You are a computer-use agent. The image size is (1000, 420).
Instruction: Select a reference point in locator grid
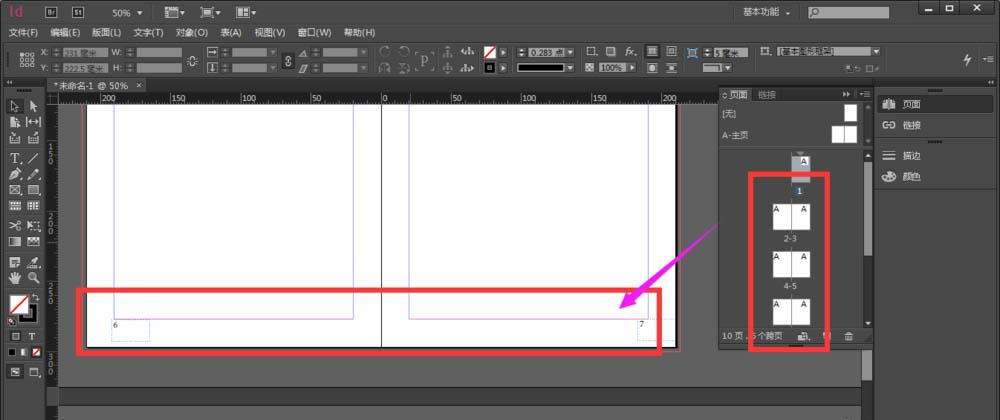pos(27,59)
